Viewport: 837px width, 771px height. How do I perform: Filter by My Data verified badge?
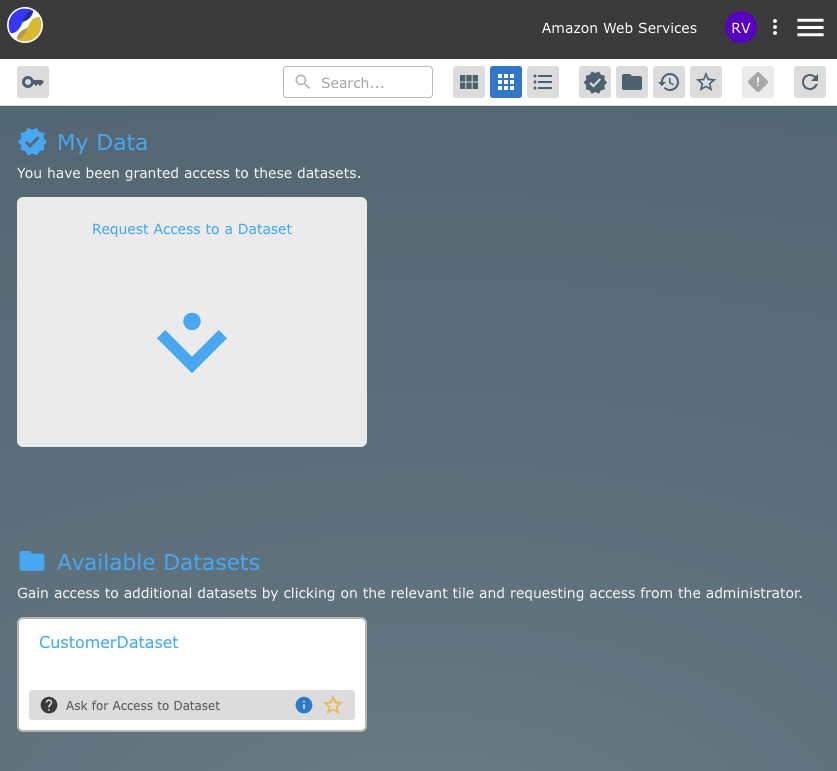(595, 82)
